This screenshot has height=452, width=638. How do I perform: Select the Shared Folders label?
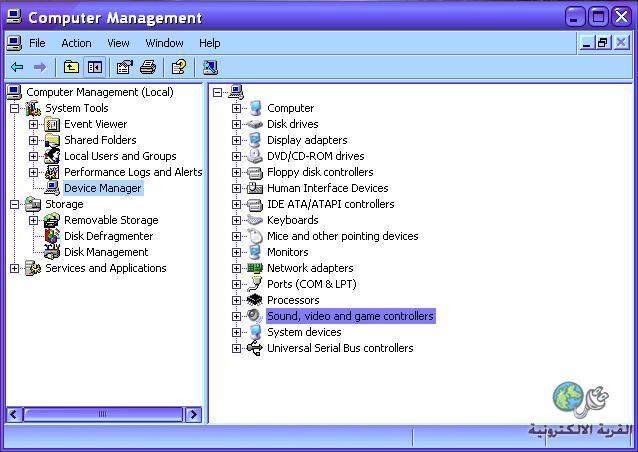(x=100, y=140)
